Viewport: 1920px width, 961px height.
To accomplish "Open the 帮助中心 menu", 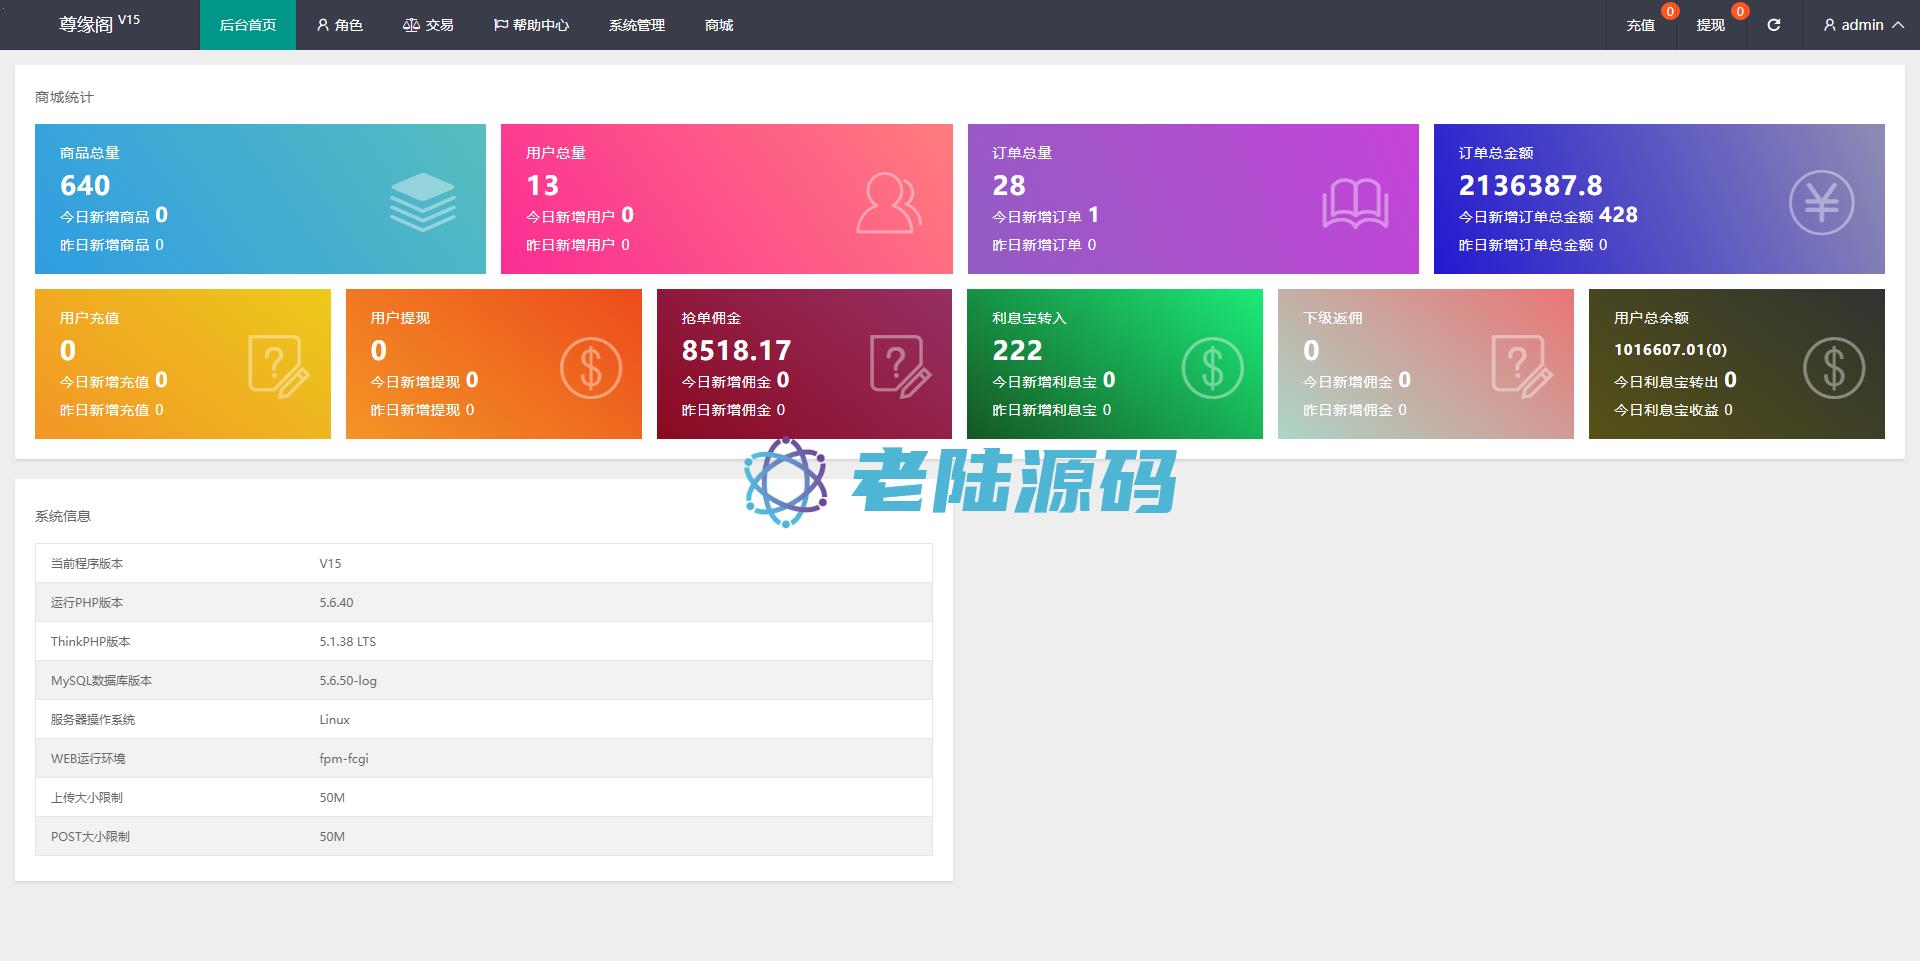I will point(531,25).
